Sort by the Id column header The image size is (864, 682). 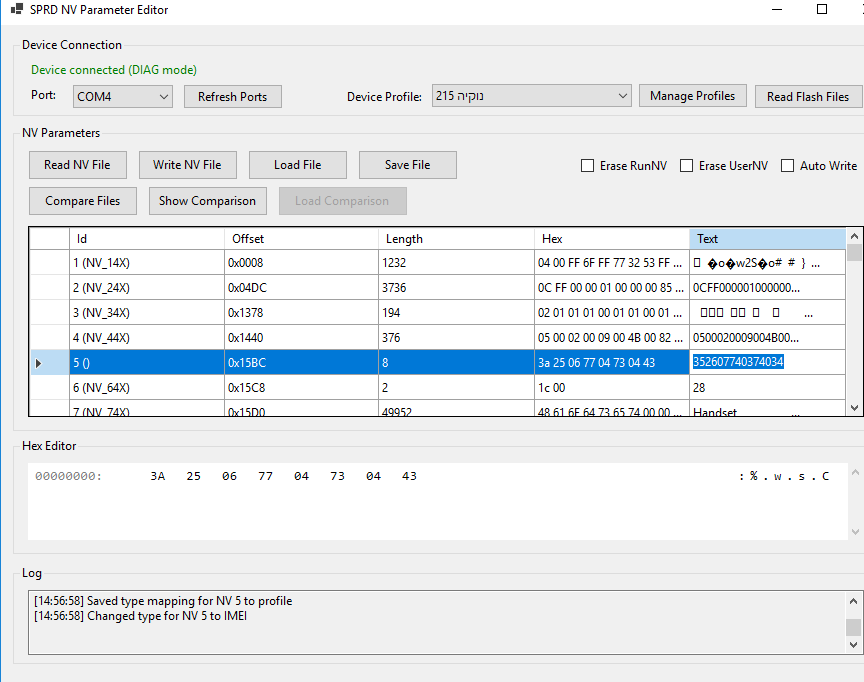tap(147, 239)
